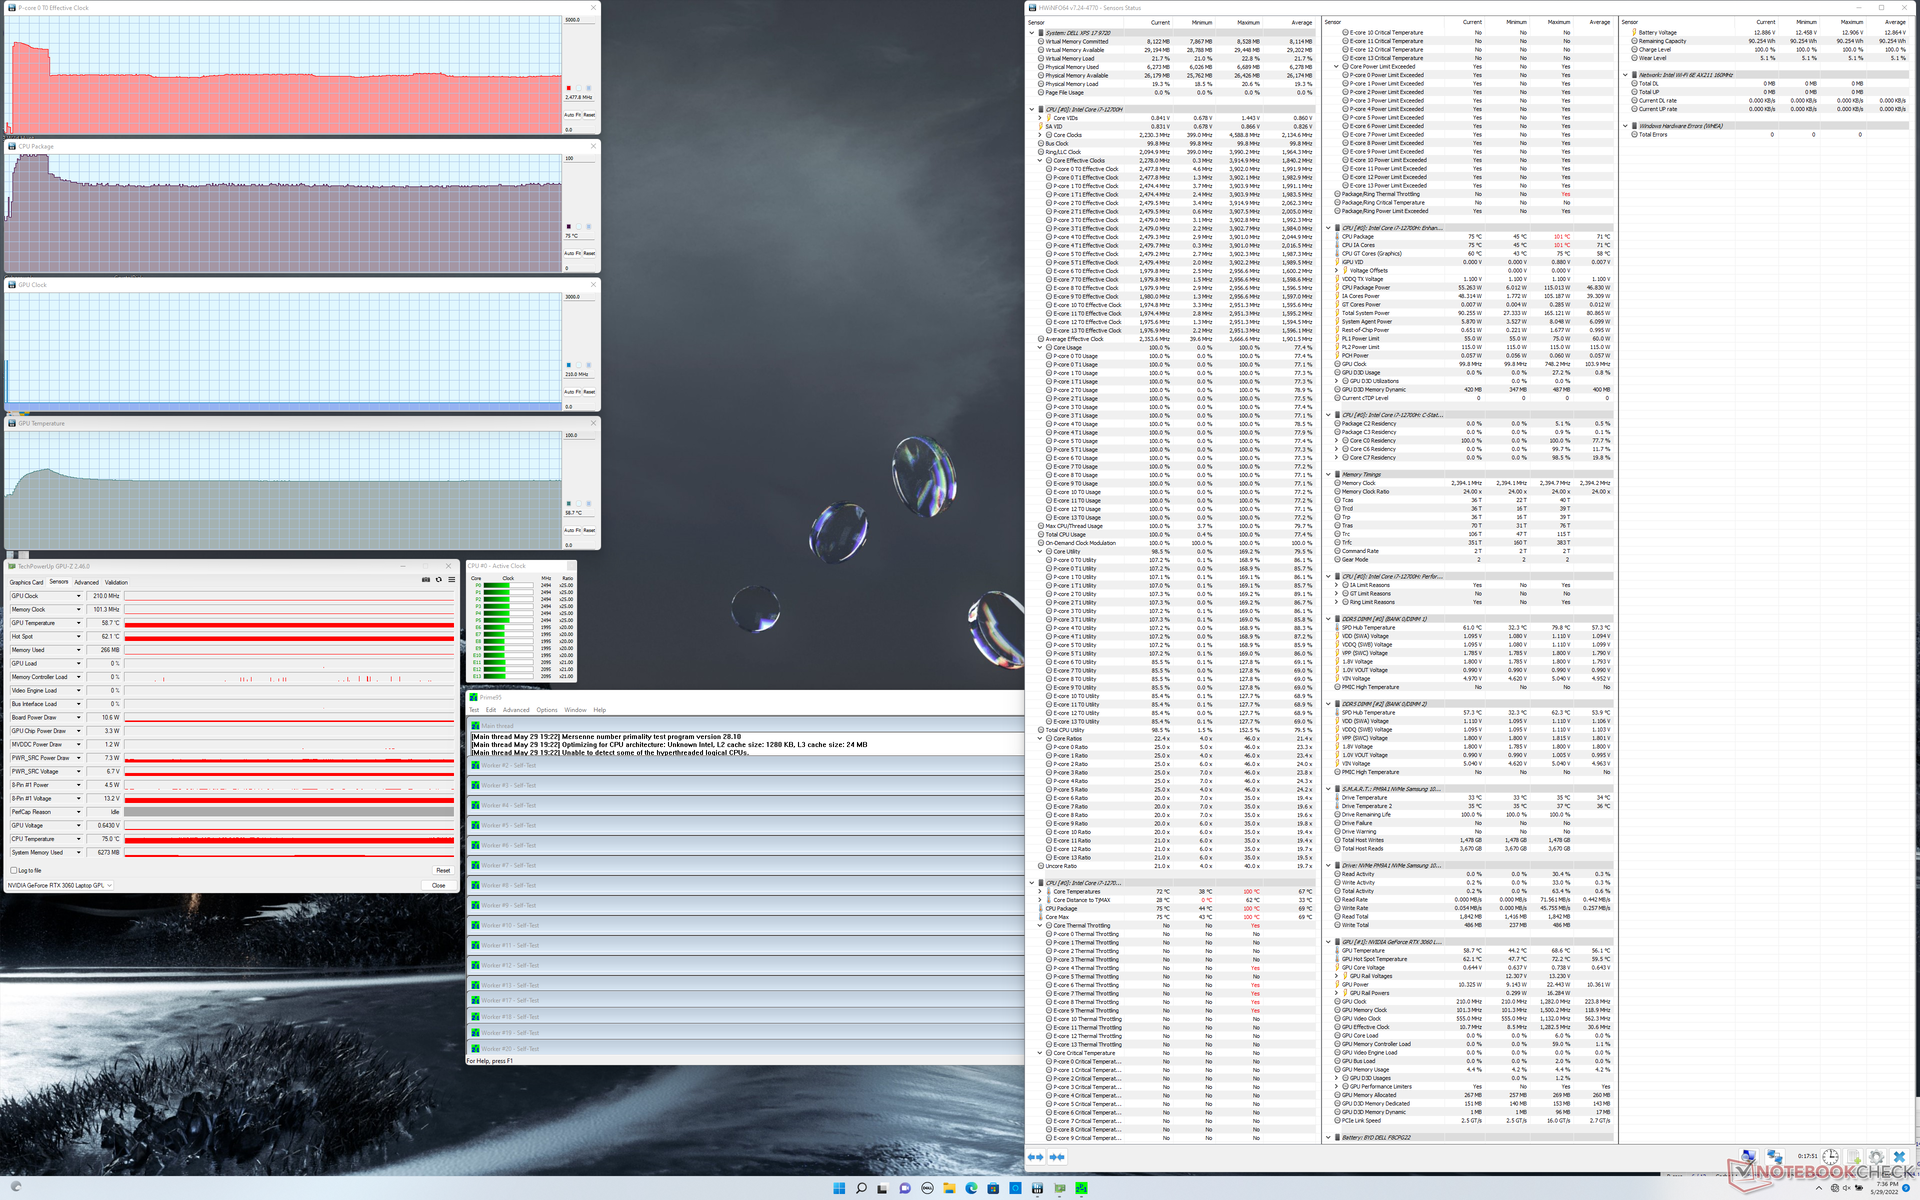This screenshot has height=1200, width=1920.
Task: Open the GPU Clock sensor dropdown
Action: [x=78, y=596]
